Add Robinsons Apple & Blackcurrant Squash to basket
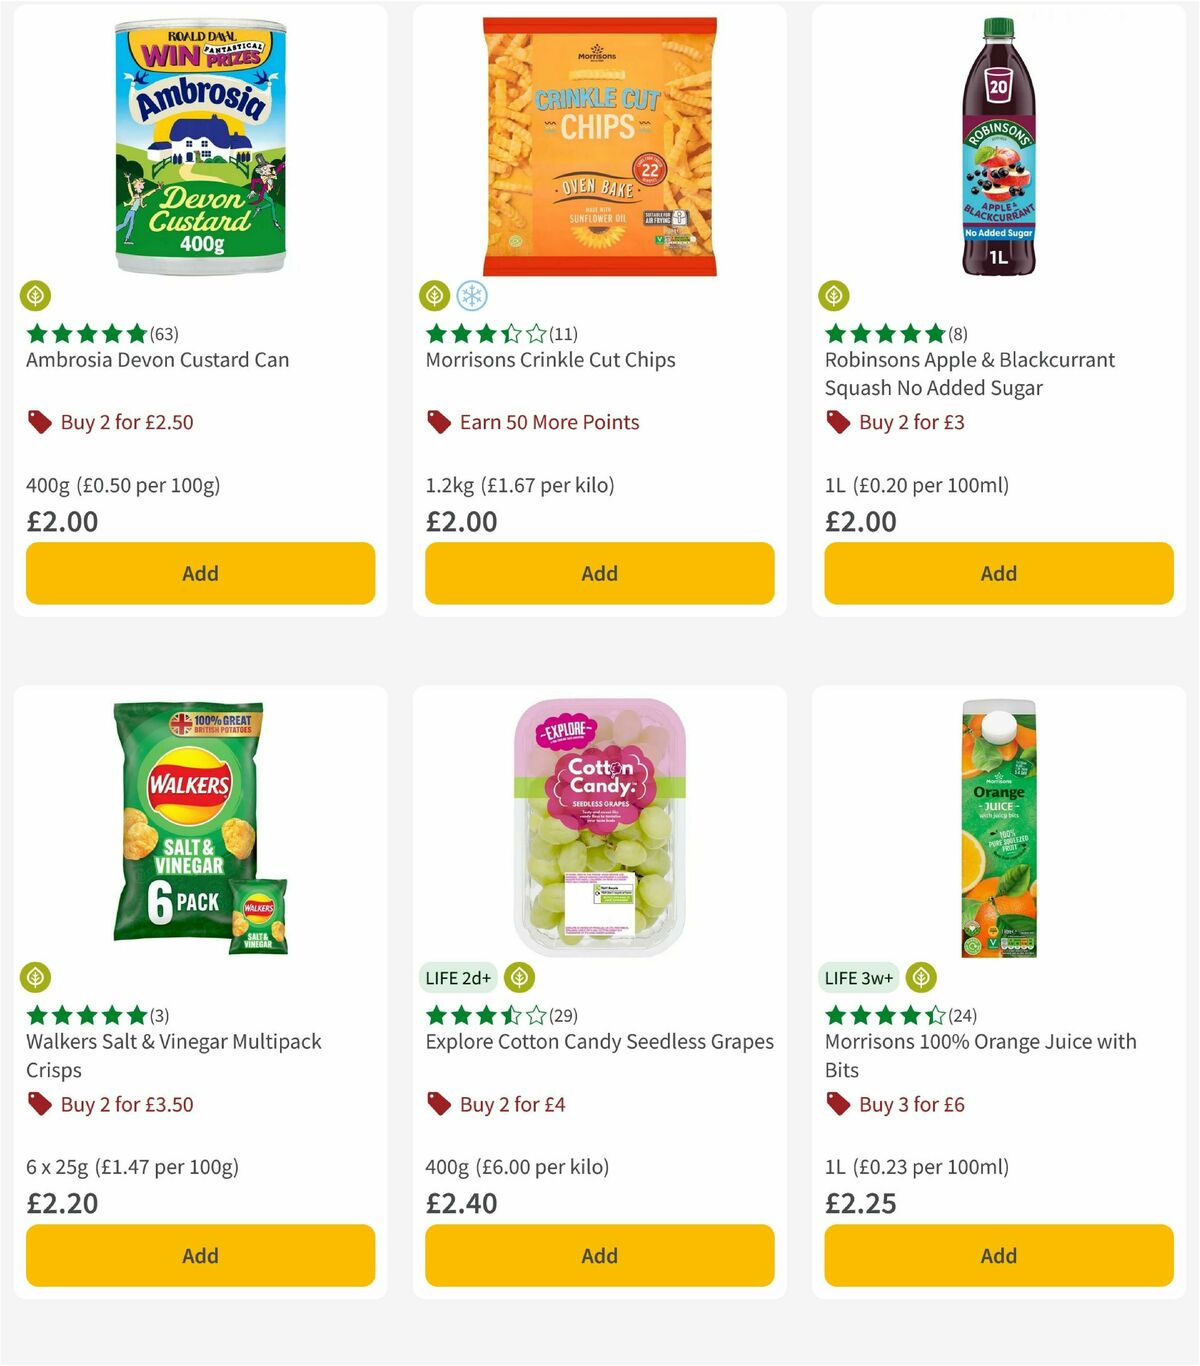Image resolution: width=1200 pixels, height=1366 pixels. [x=997, y=573]
